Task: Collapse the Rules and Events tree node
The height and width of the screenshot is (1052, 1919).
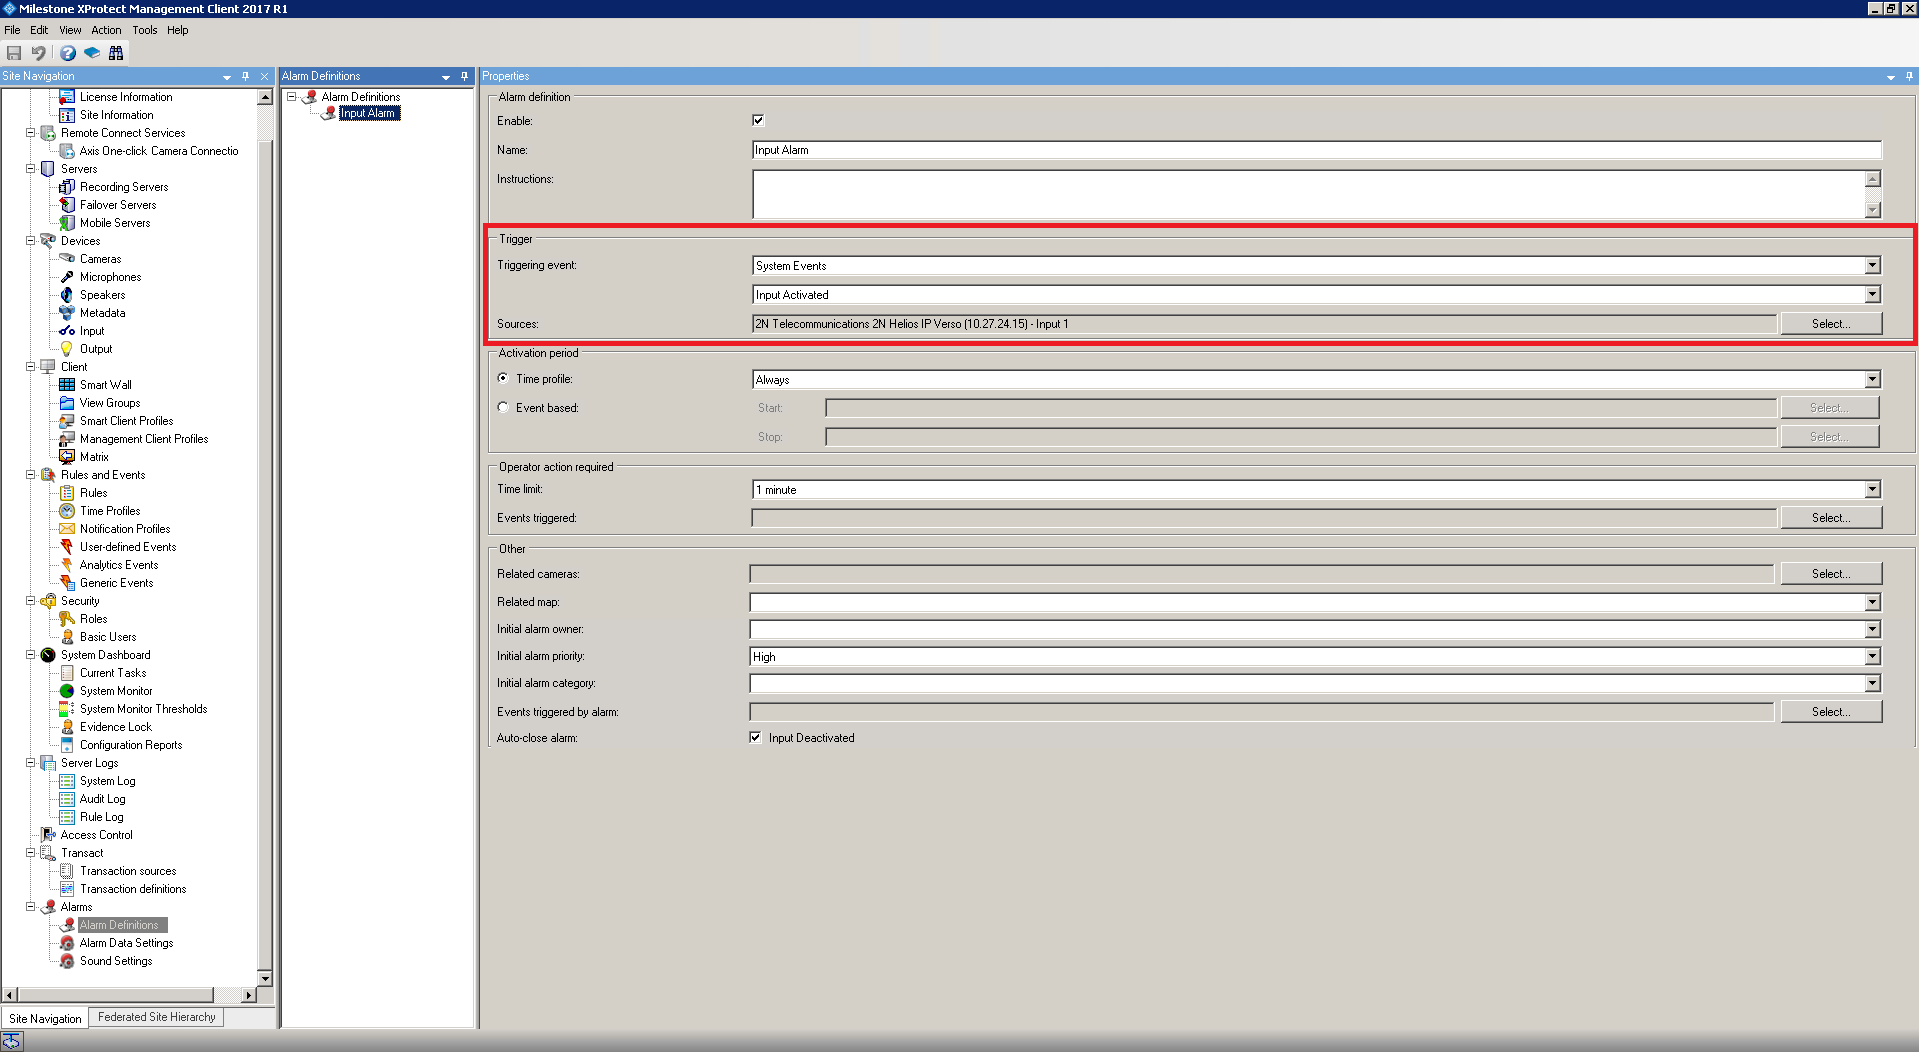Action: click(31, 475)
